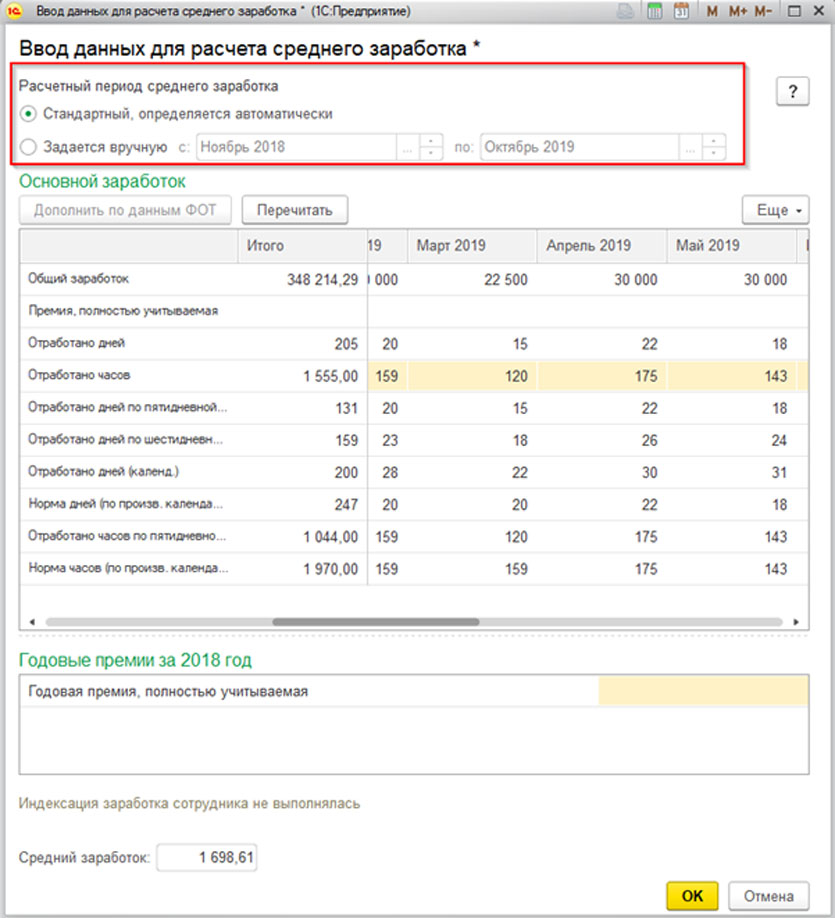Click the 'Итого' column header
Viewport: 835px width, 918px height.
point(303,246)
